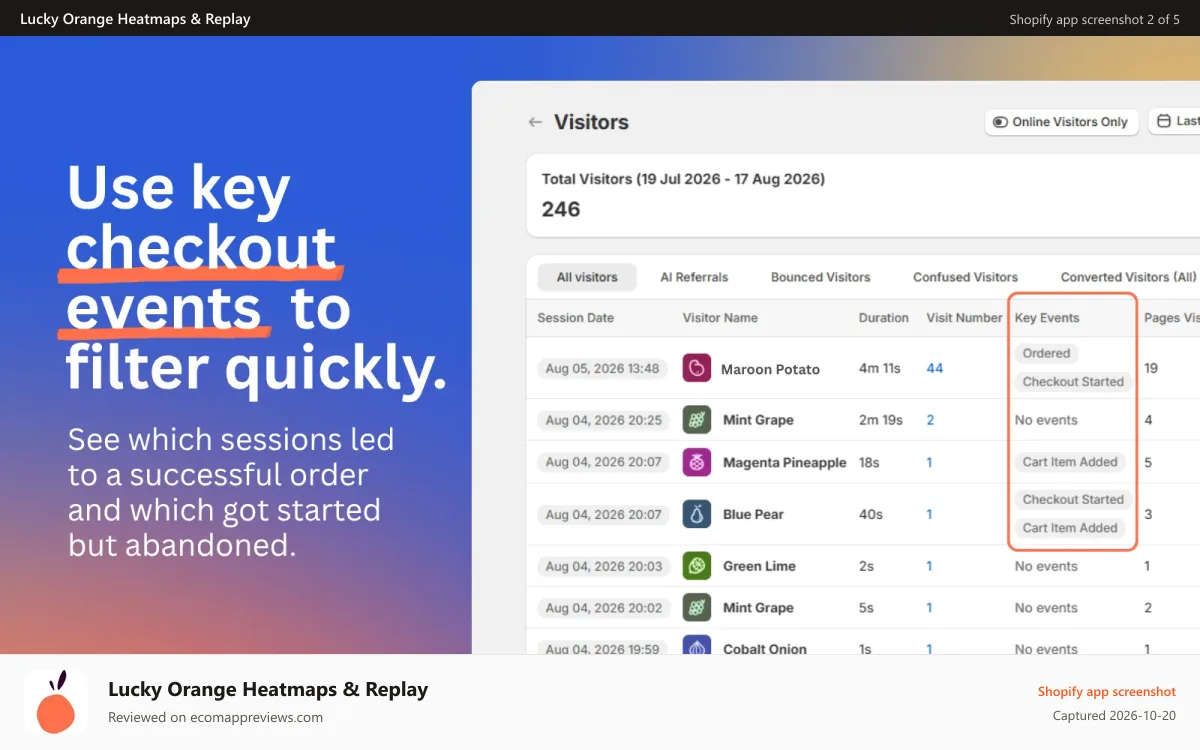Viewport: 1200px width, 750px height.
Task: Click Magenta Pineapple's Cart Item Added badge
Action: [1070, 462]
